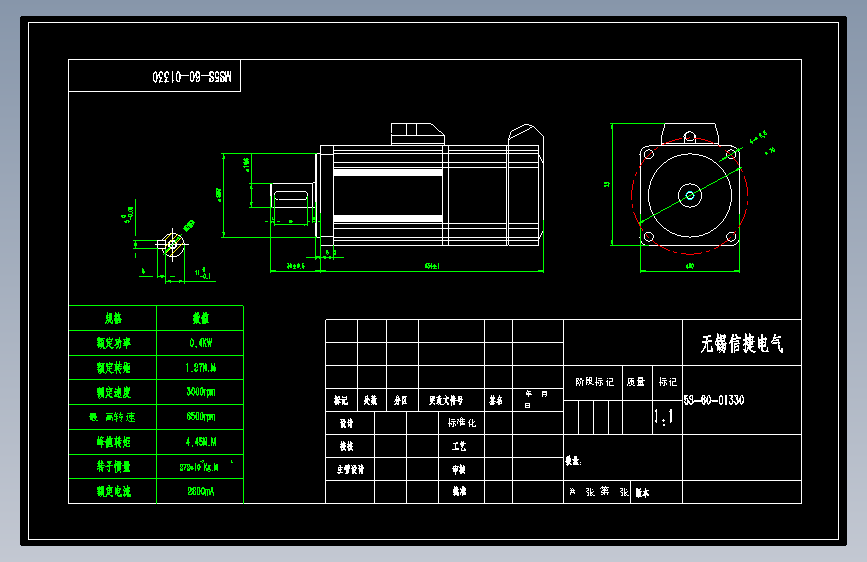Click the 年月日 date column header

(x=536, y=399)
